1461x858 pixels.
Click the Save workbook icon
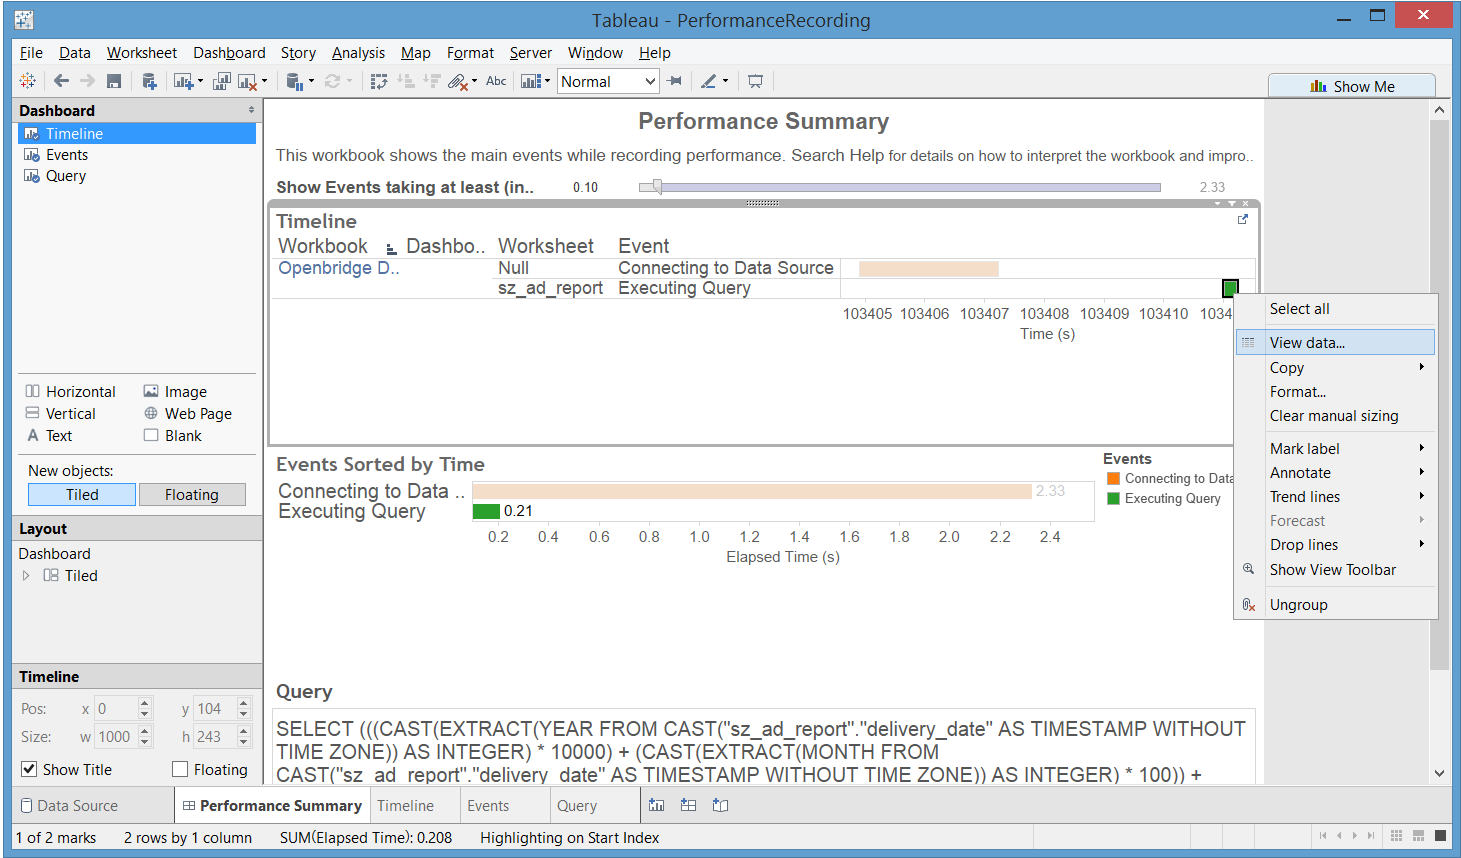(113, 81)
